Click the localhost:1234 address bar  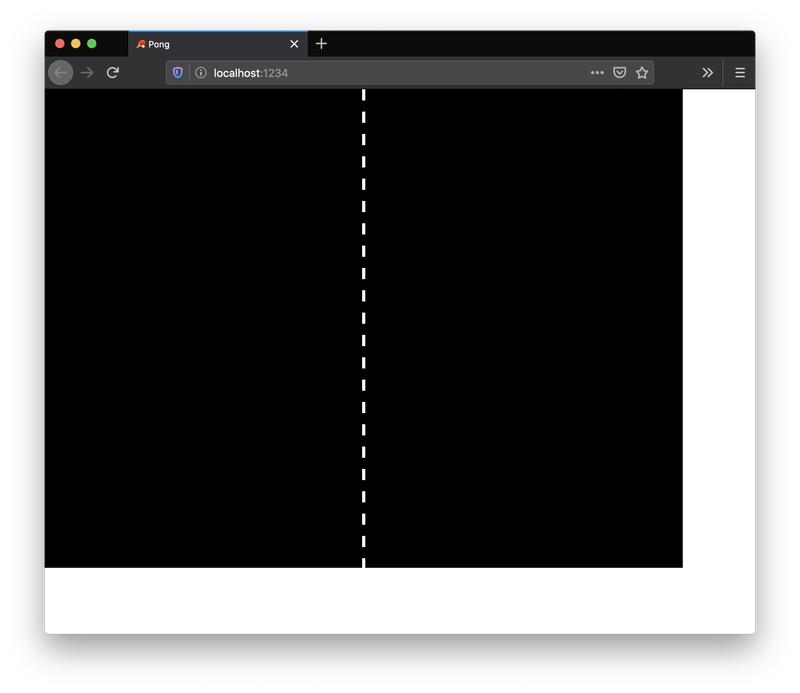400,73
